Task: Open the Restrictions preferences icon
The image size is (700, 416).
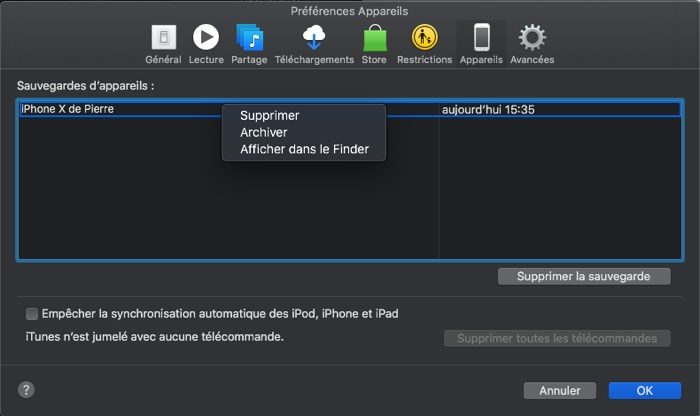Action: click(x=424, y=38)
